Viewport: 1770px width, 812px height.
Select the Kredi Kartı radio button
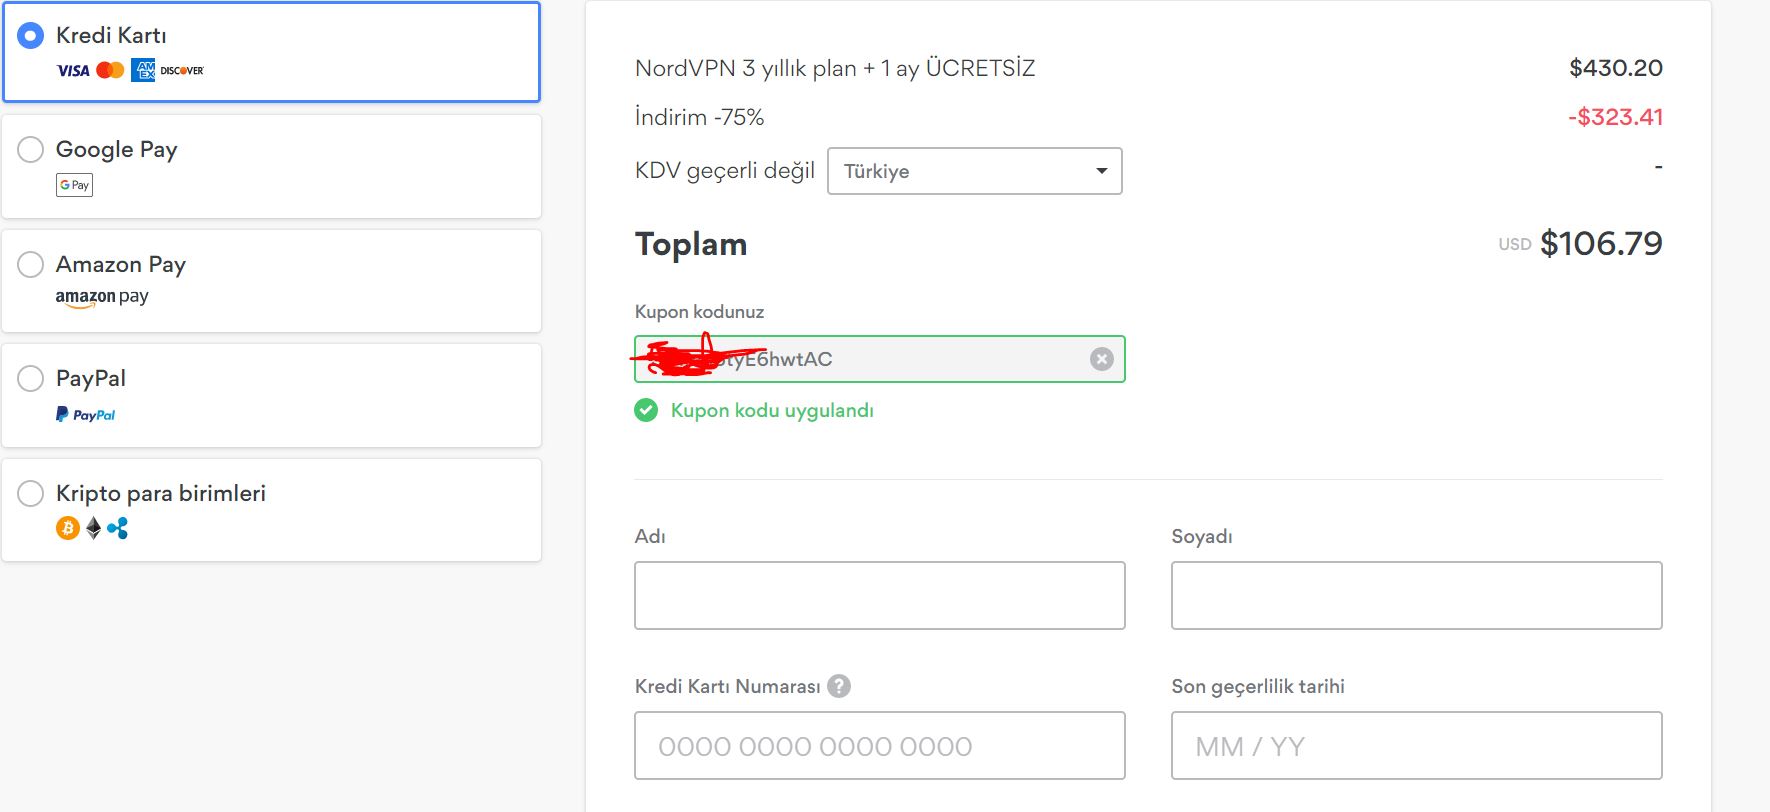(x=31, y=36)
